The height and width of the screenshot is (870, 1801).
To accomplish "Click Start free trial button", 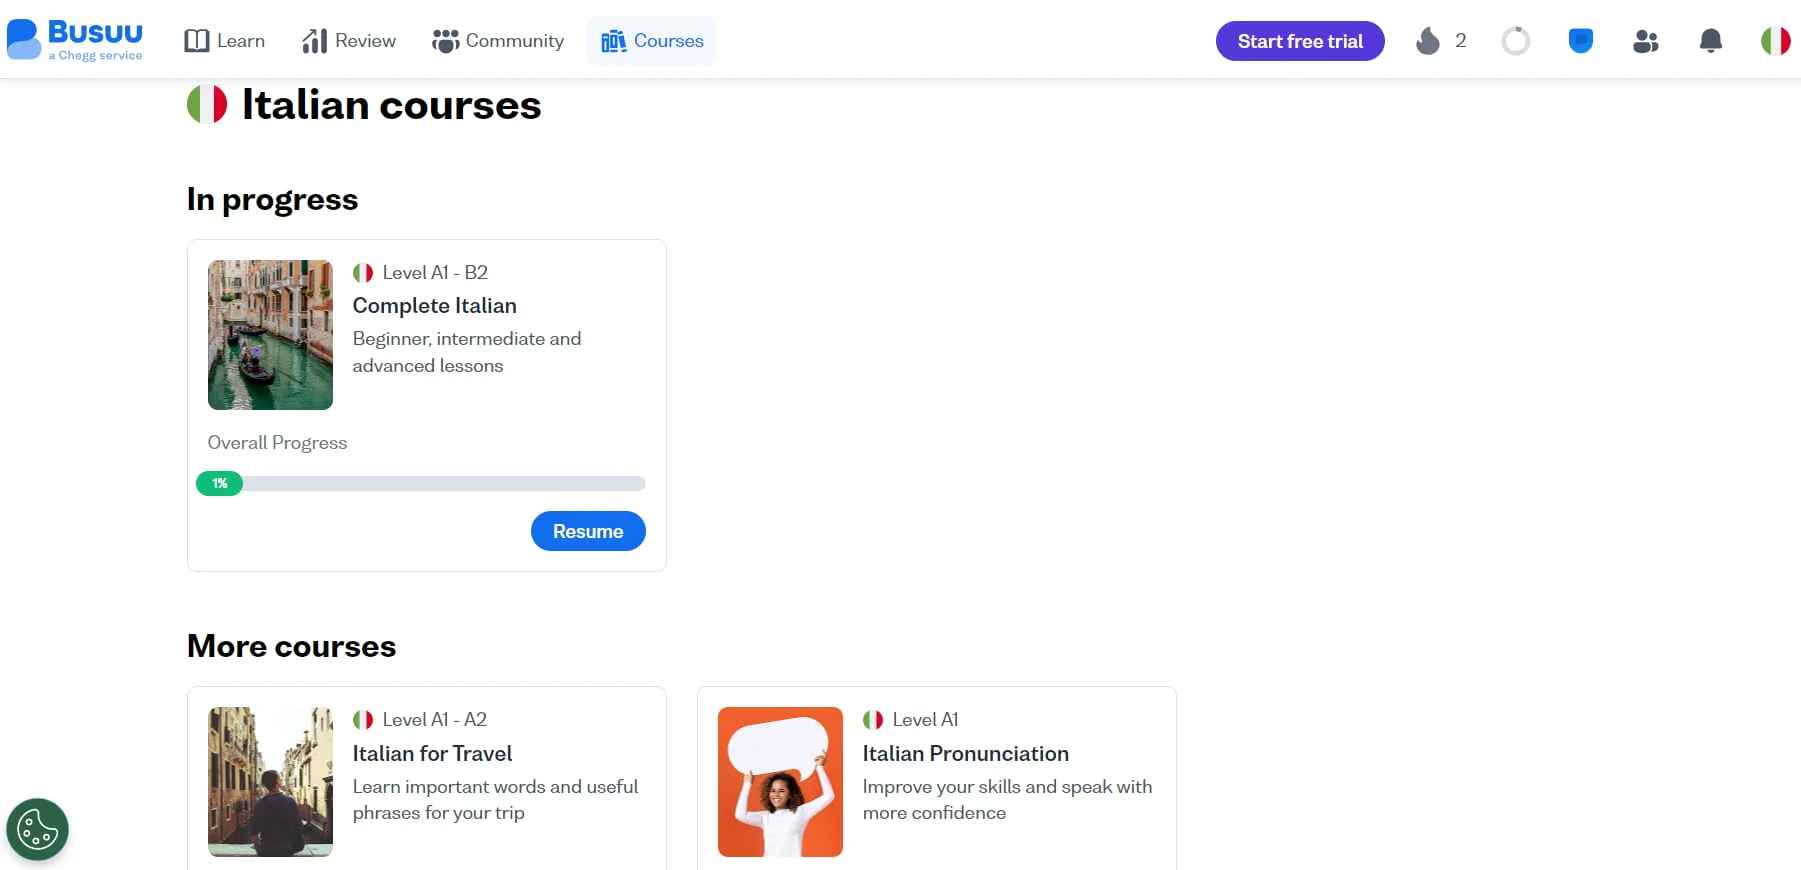I will (x=1299, y=41).
